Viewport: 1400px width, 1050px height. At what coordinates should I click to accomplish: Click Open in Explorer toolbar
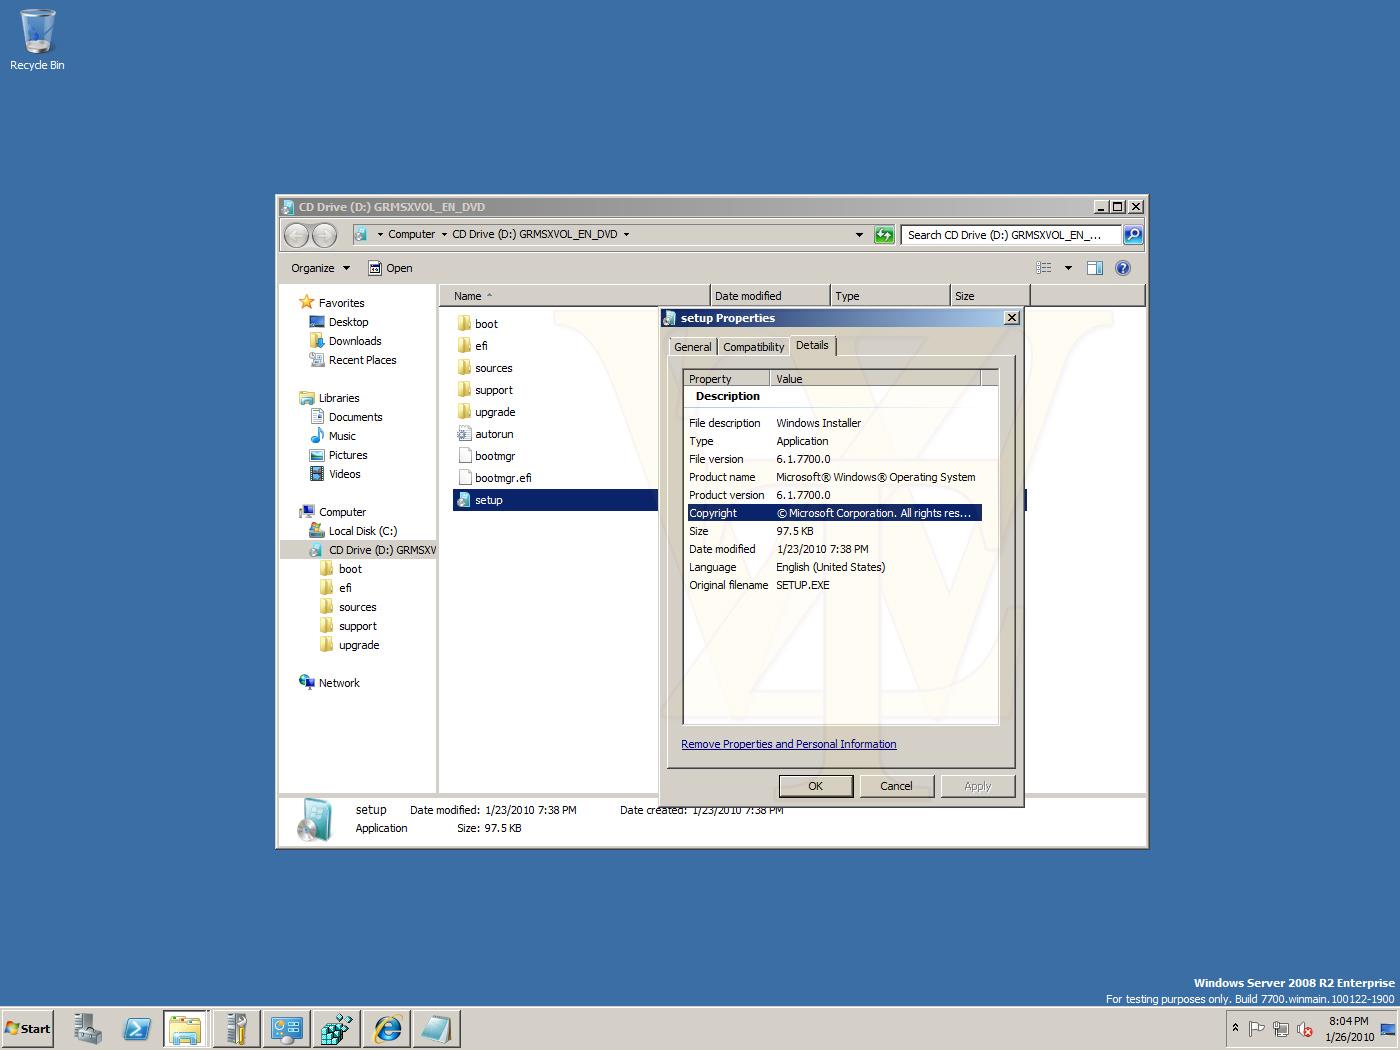pyautogui.click(x=390, y=268)
